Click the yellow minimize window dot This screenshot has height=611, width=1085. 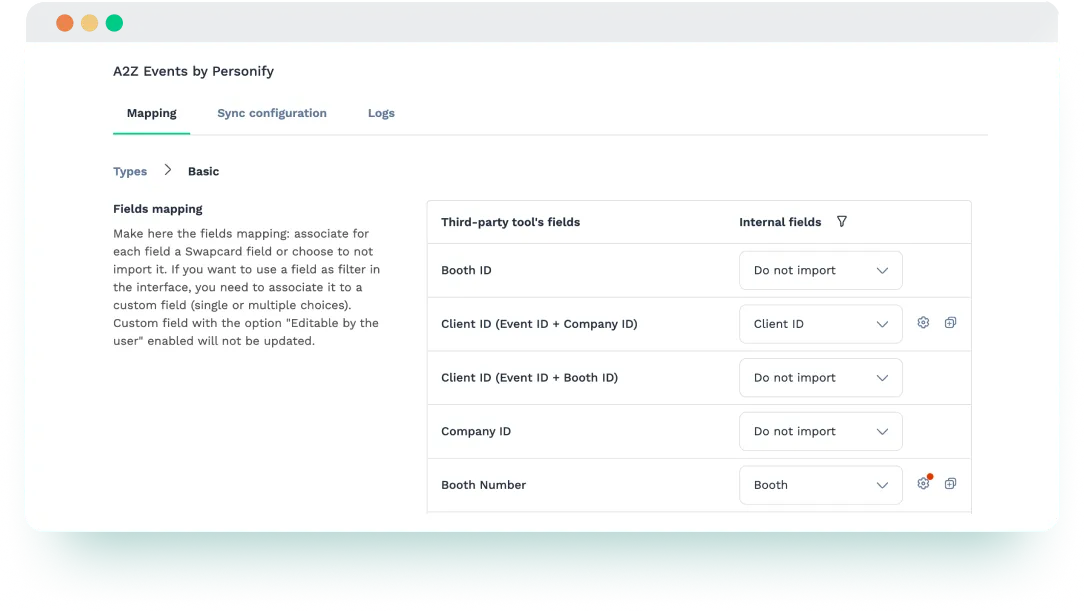(89, 23)
